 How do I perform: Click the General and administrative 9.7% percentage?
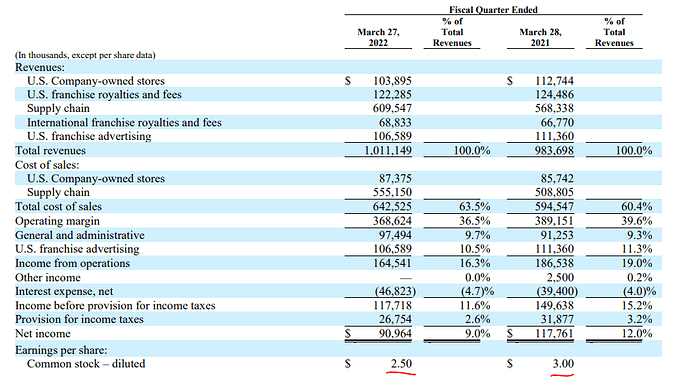tap(477, 235)
